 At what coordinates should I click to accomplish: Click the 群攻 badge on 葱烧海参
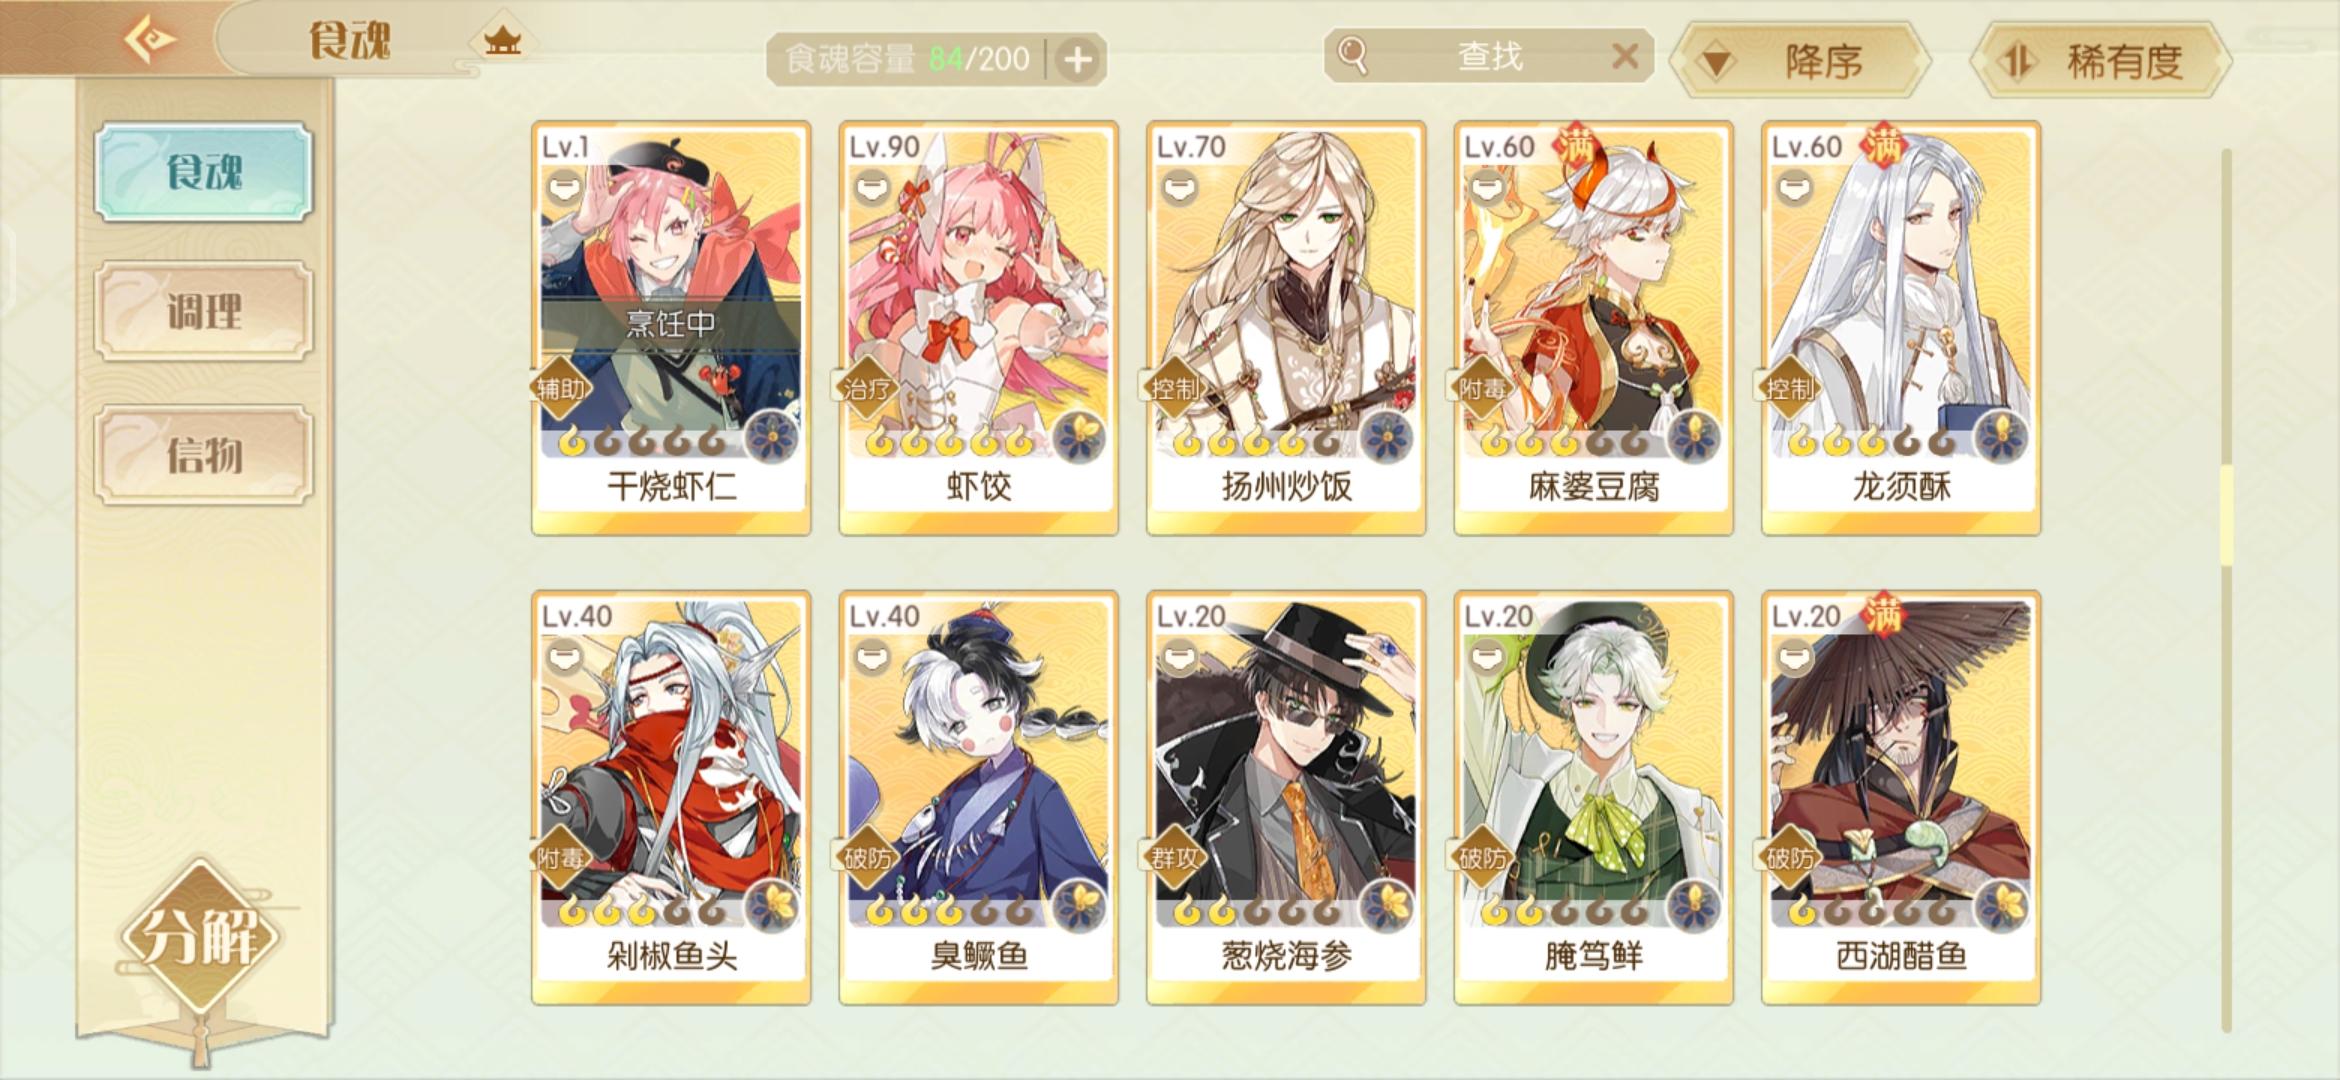coord(1174,858)
